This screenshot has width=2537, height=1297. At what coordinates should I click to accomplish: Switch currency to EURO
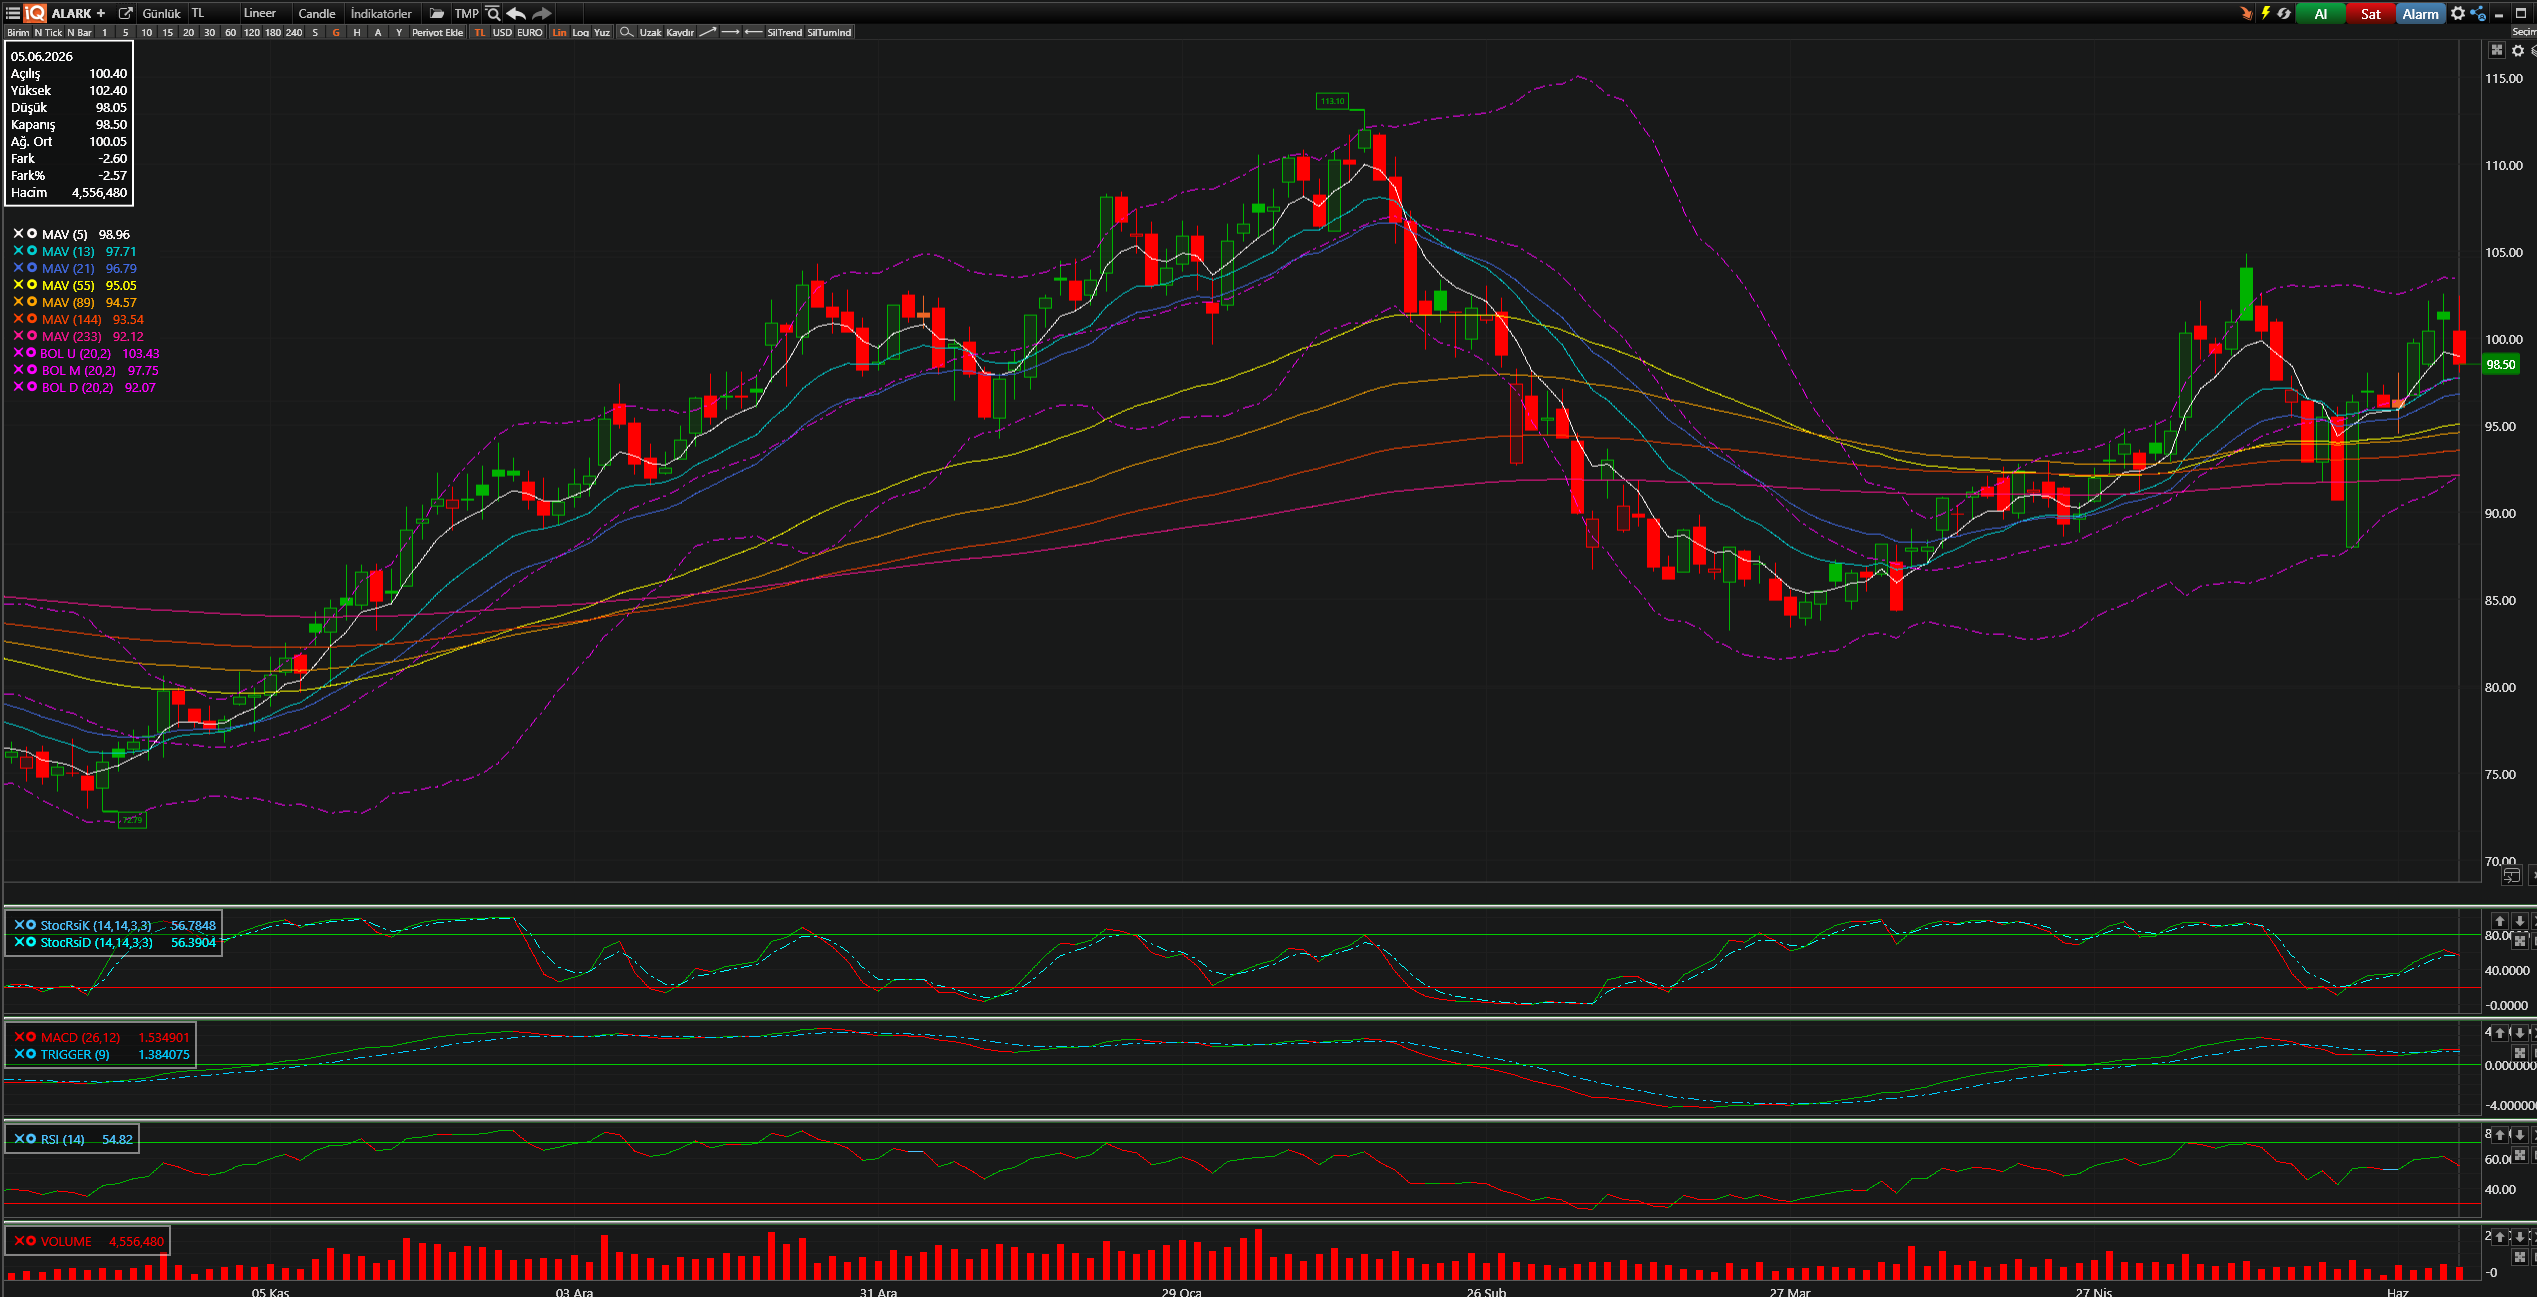(x=530, y=32)
